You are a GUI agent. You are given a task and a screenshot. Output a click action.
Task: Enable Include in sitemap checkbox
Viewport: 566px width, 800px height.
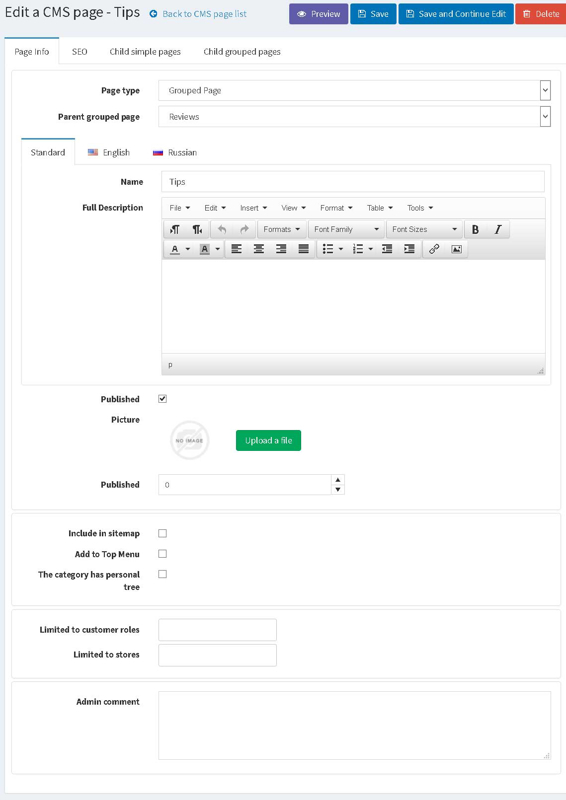162,533
